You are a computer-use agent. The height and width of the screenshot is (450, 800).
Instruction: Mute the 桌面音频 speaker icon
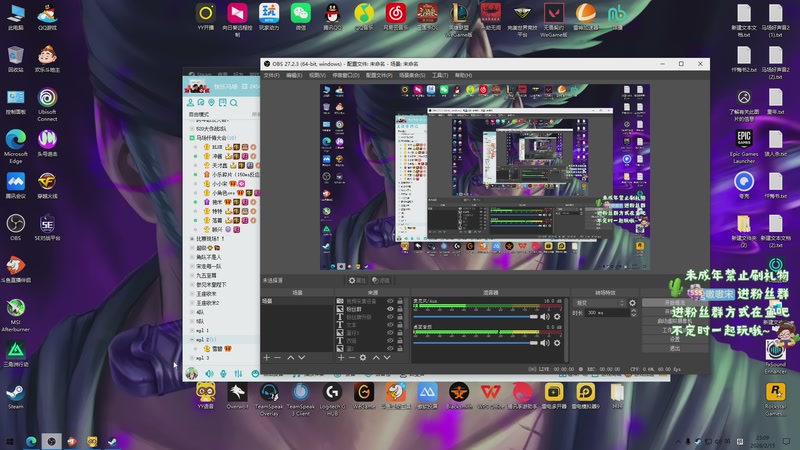[x=545, y=343]
